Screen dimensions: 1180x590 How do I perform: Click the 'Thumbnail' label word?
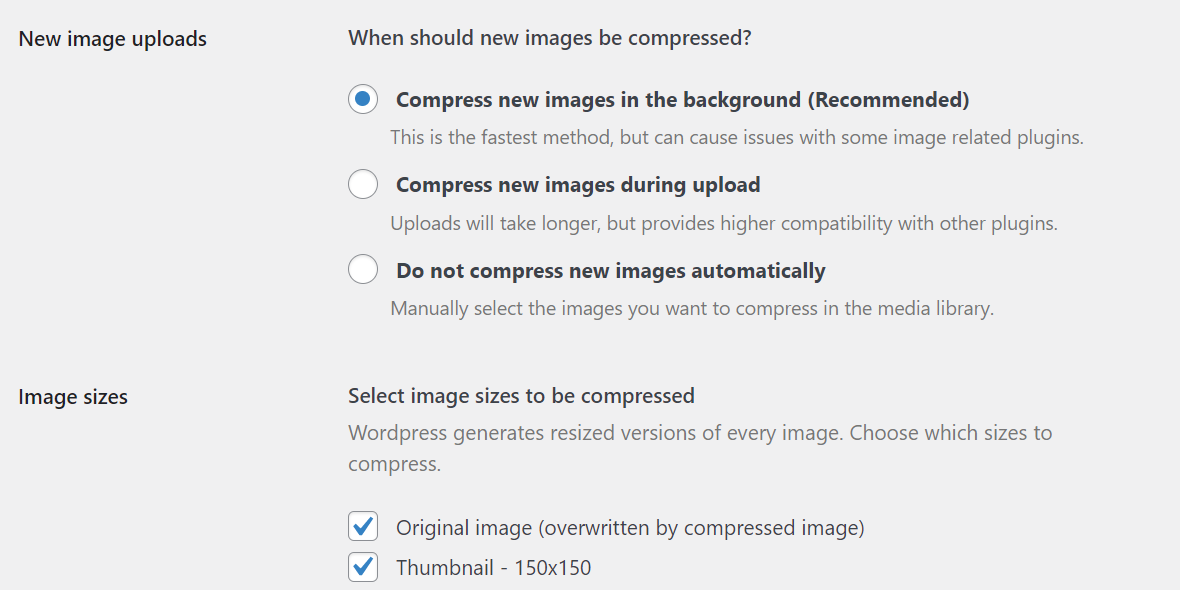(445, 568)
